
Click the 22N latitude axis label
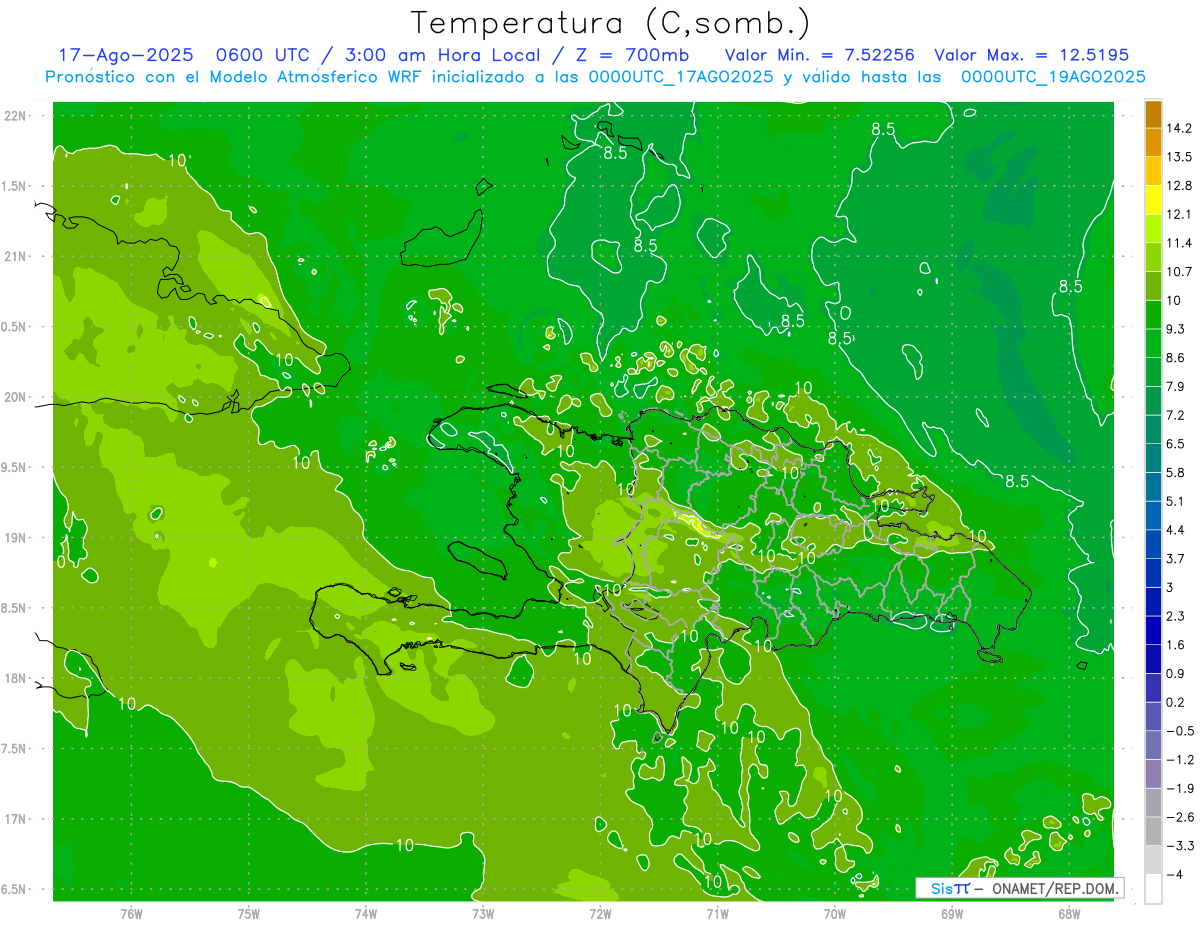[15, 116]
